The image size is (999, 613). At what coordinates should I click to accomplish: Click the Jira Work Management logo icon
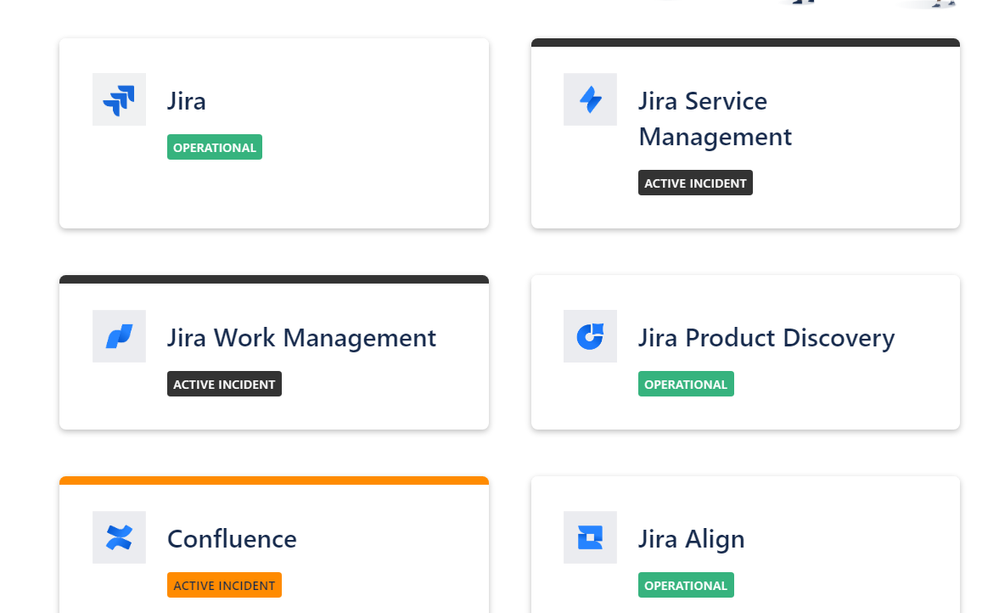coord(119,336)
